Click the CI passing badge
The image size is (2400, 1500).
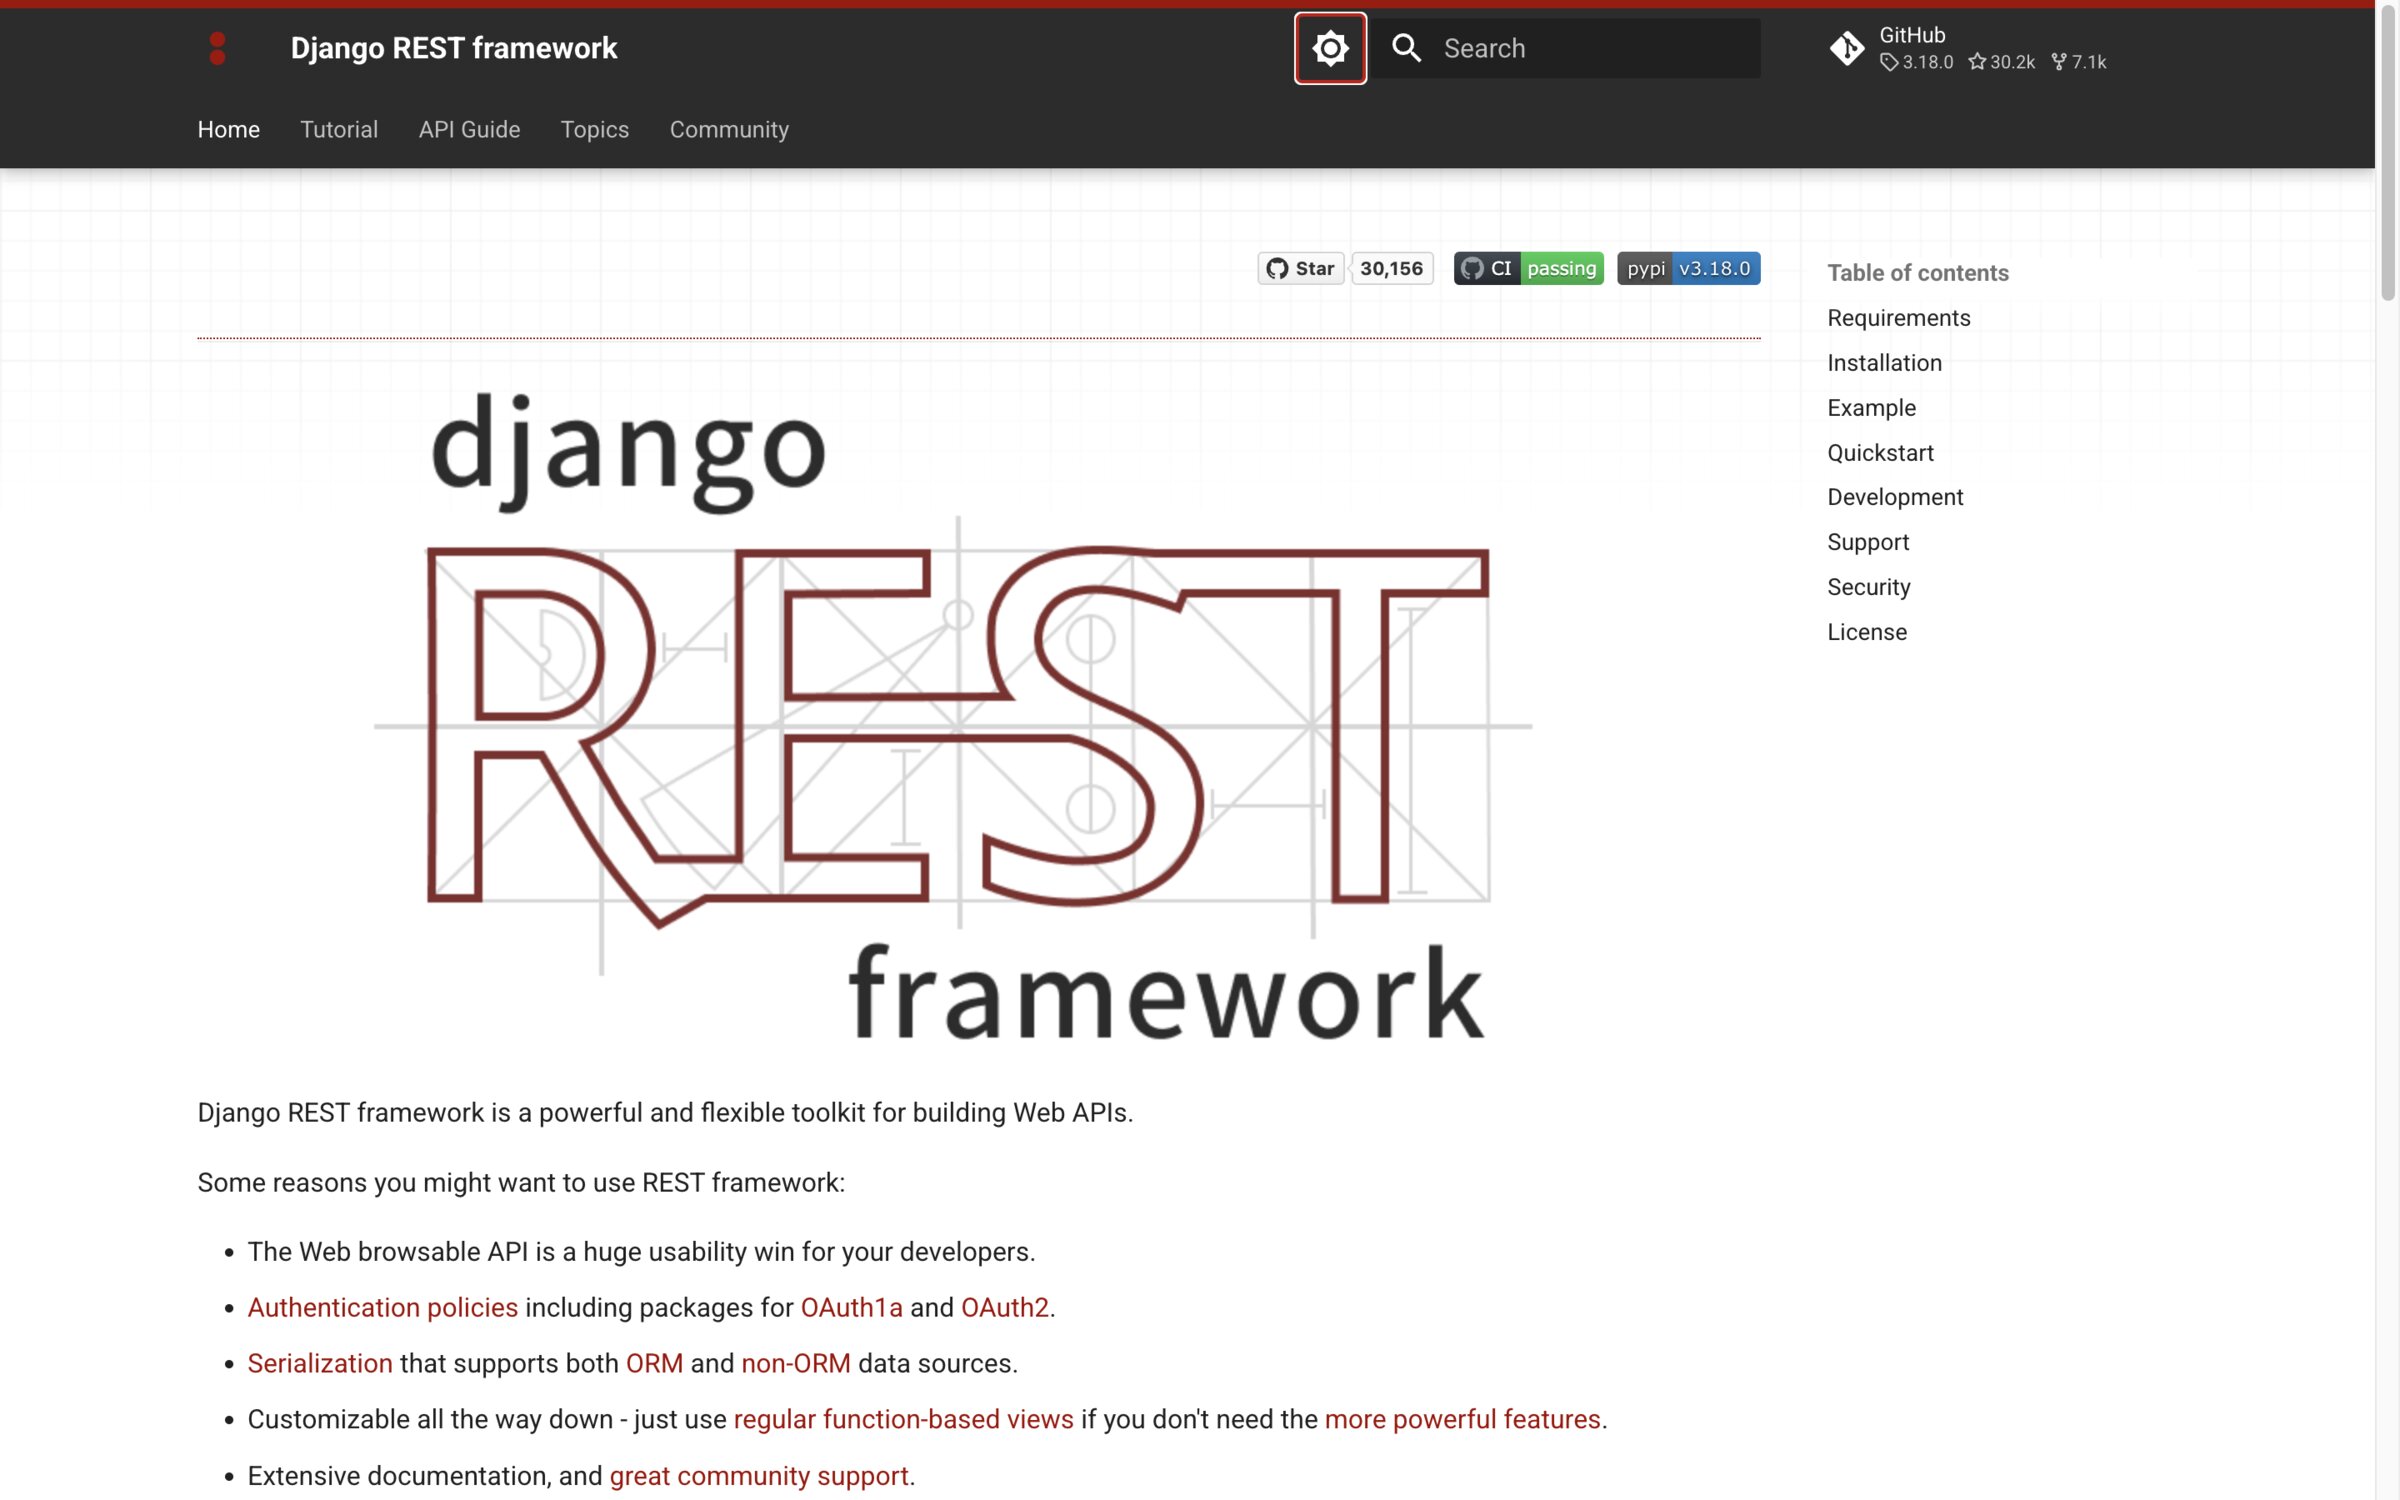[x=1528, y=268]
